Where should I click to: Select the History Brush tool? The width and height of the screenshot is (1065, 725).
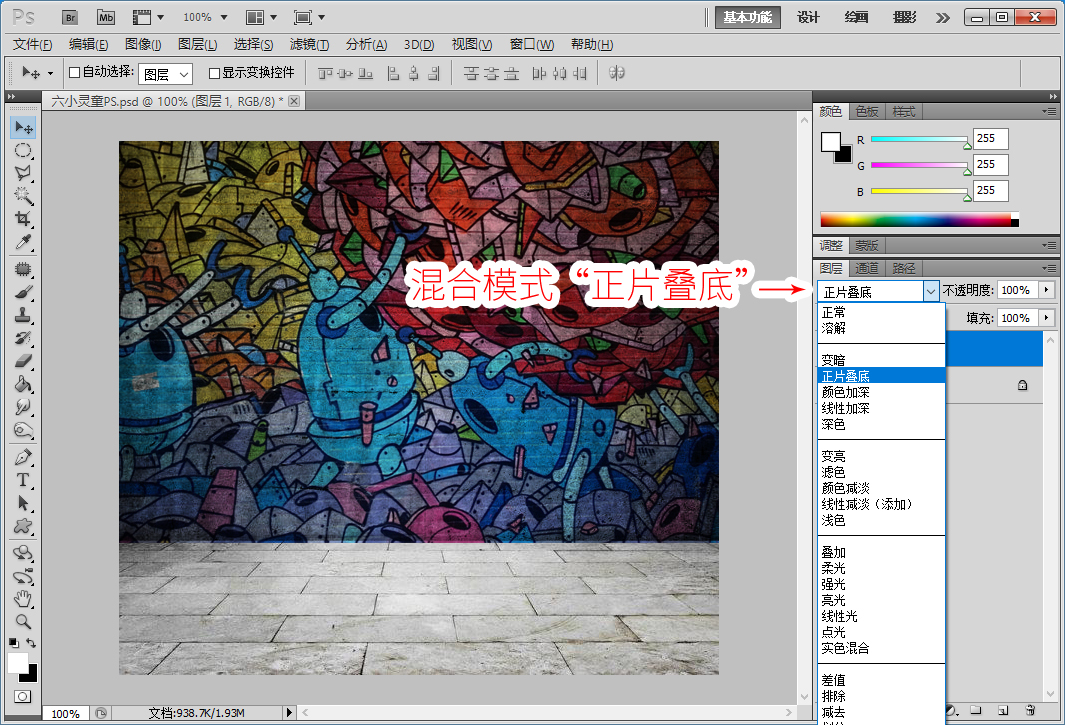[x=23, y=338]
